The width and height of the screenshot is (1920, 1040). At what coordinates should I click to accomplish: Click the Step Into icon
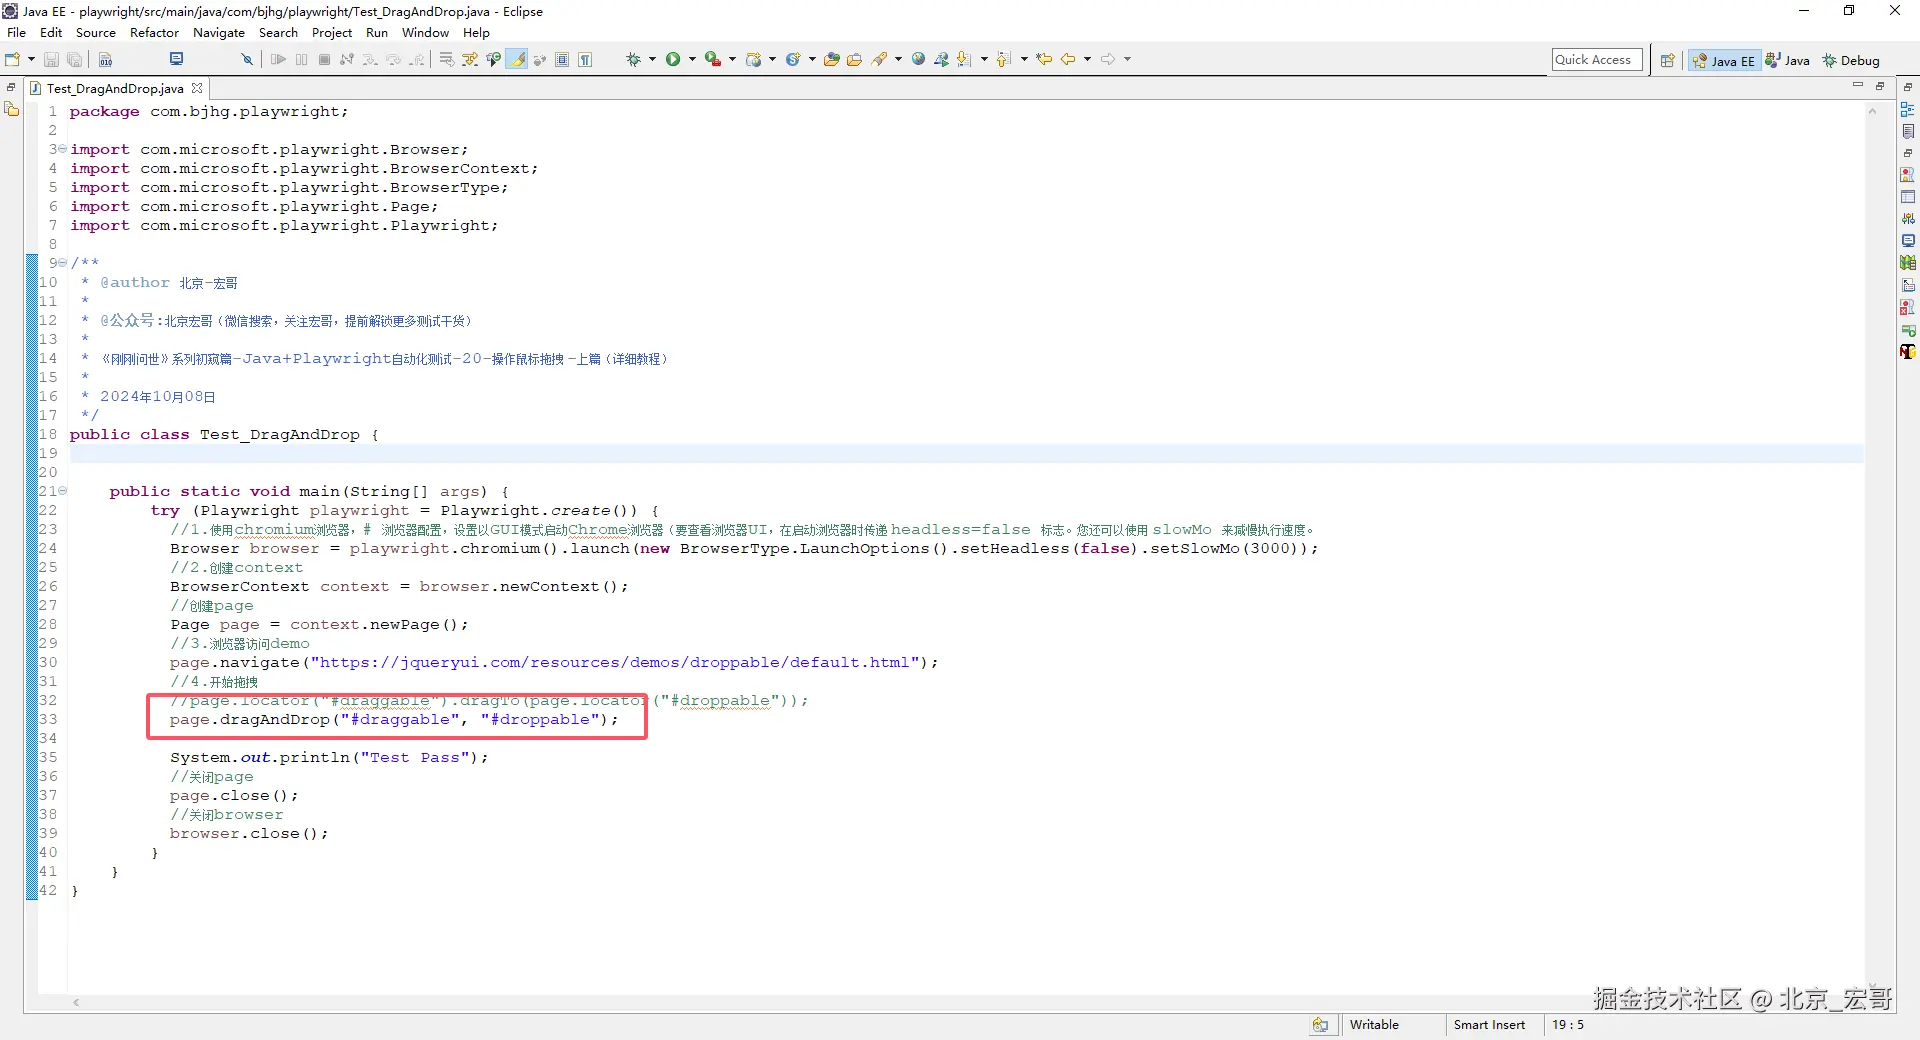pyautogui.click(x=370, y=59)
